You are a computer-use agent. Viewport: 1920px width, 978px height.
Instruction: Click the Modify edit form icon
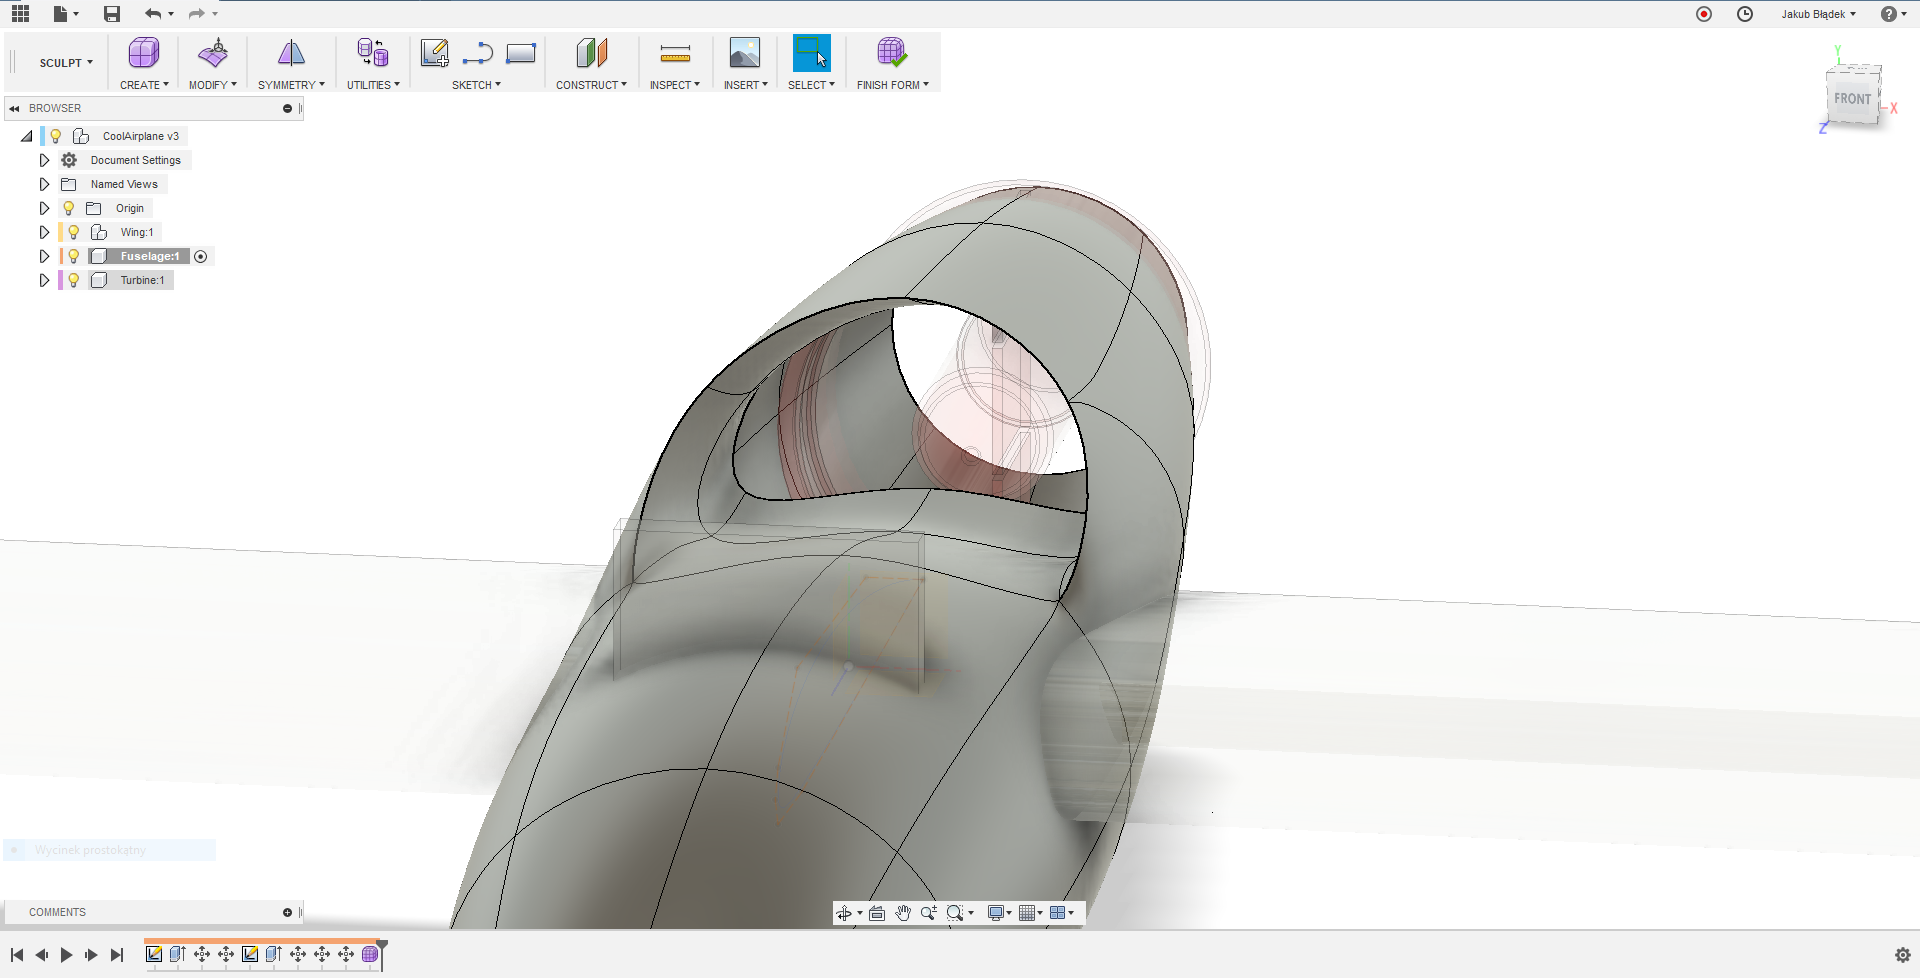[x=213, y=53]
